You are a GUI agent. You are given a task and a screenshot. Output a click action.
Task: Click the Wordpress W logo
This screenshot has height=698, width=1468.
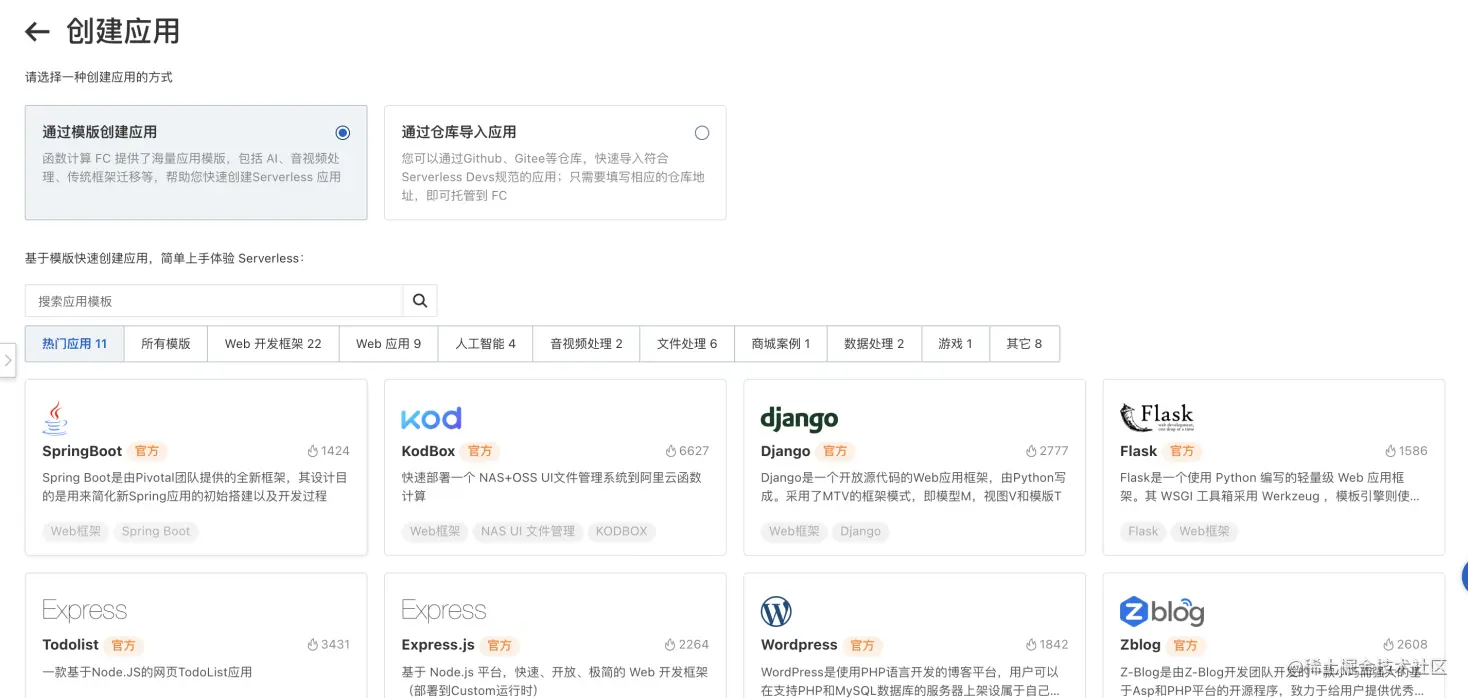[776, 611]
